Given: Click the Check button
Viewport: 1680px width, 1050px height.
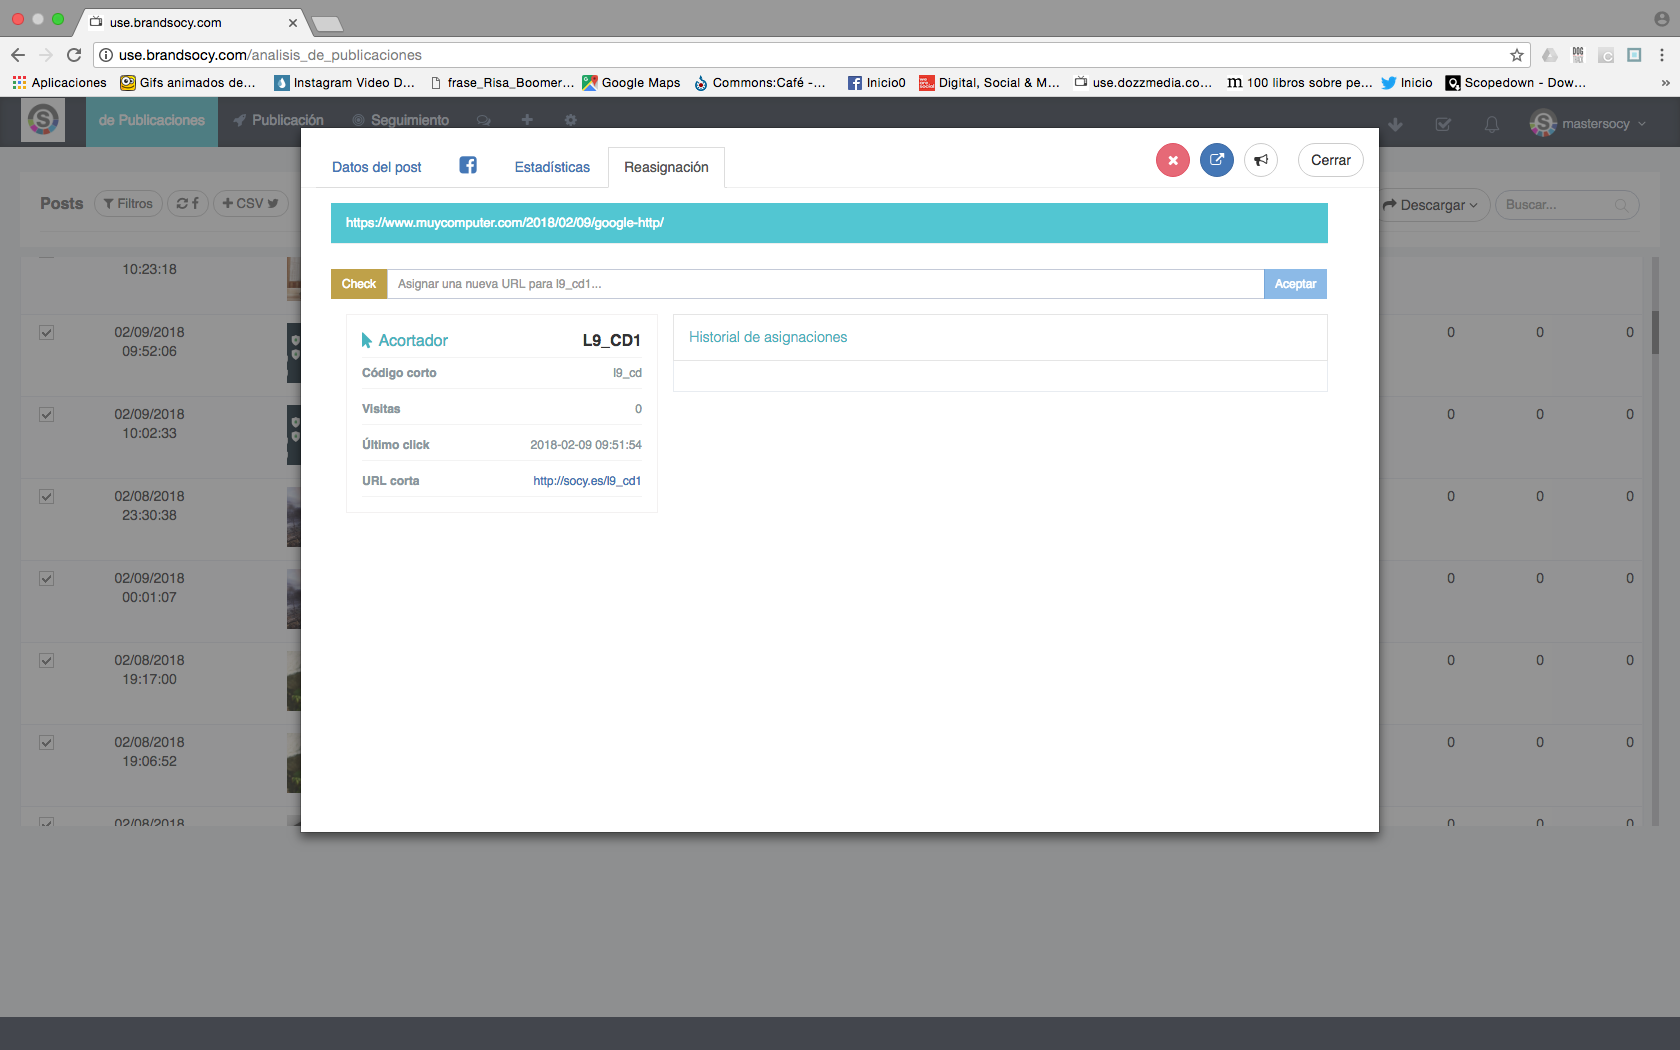Looking at the screenshot, I should tap(359, 284).
